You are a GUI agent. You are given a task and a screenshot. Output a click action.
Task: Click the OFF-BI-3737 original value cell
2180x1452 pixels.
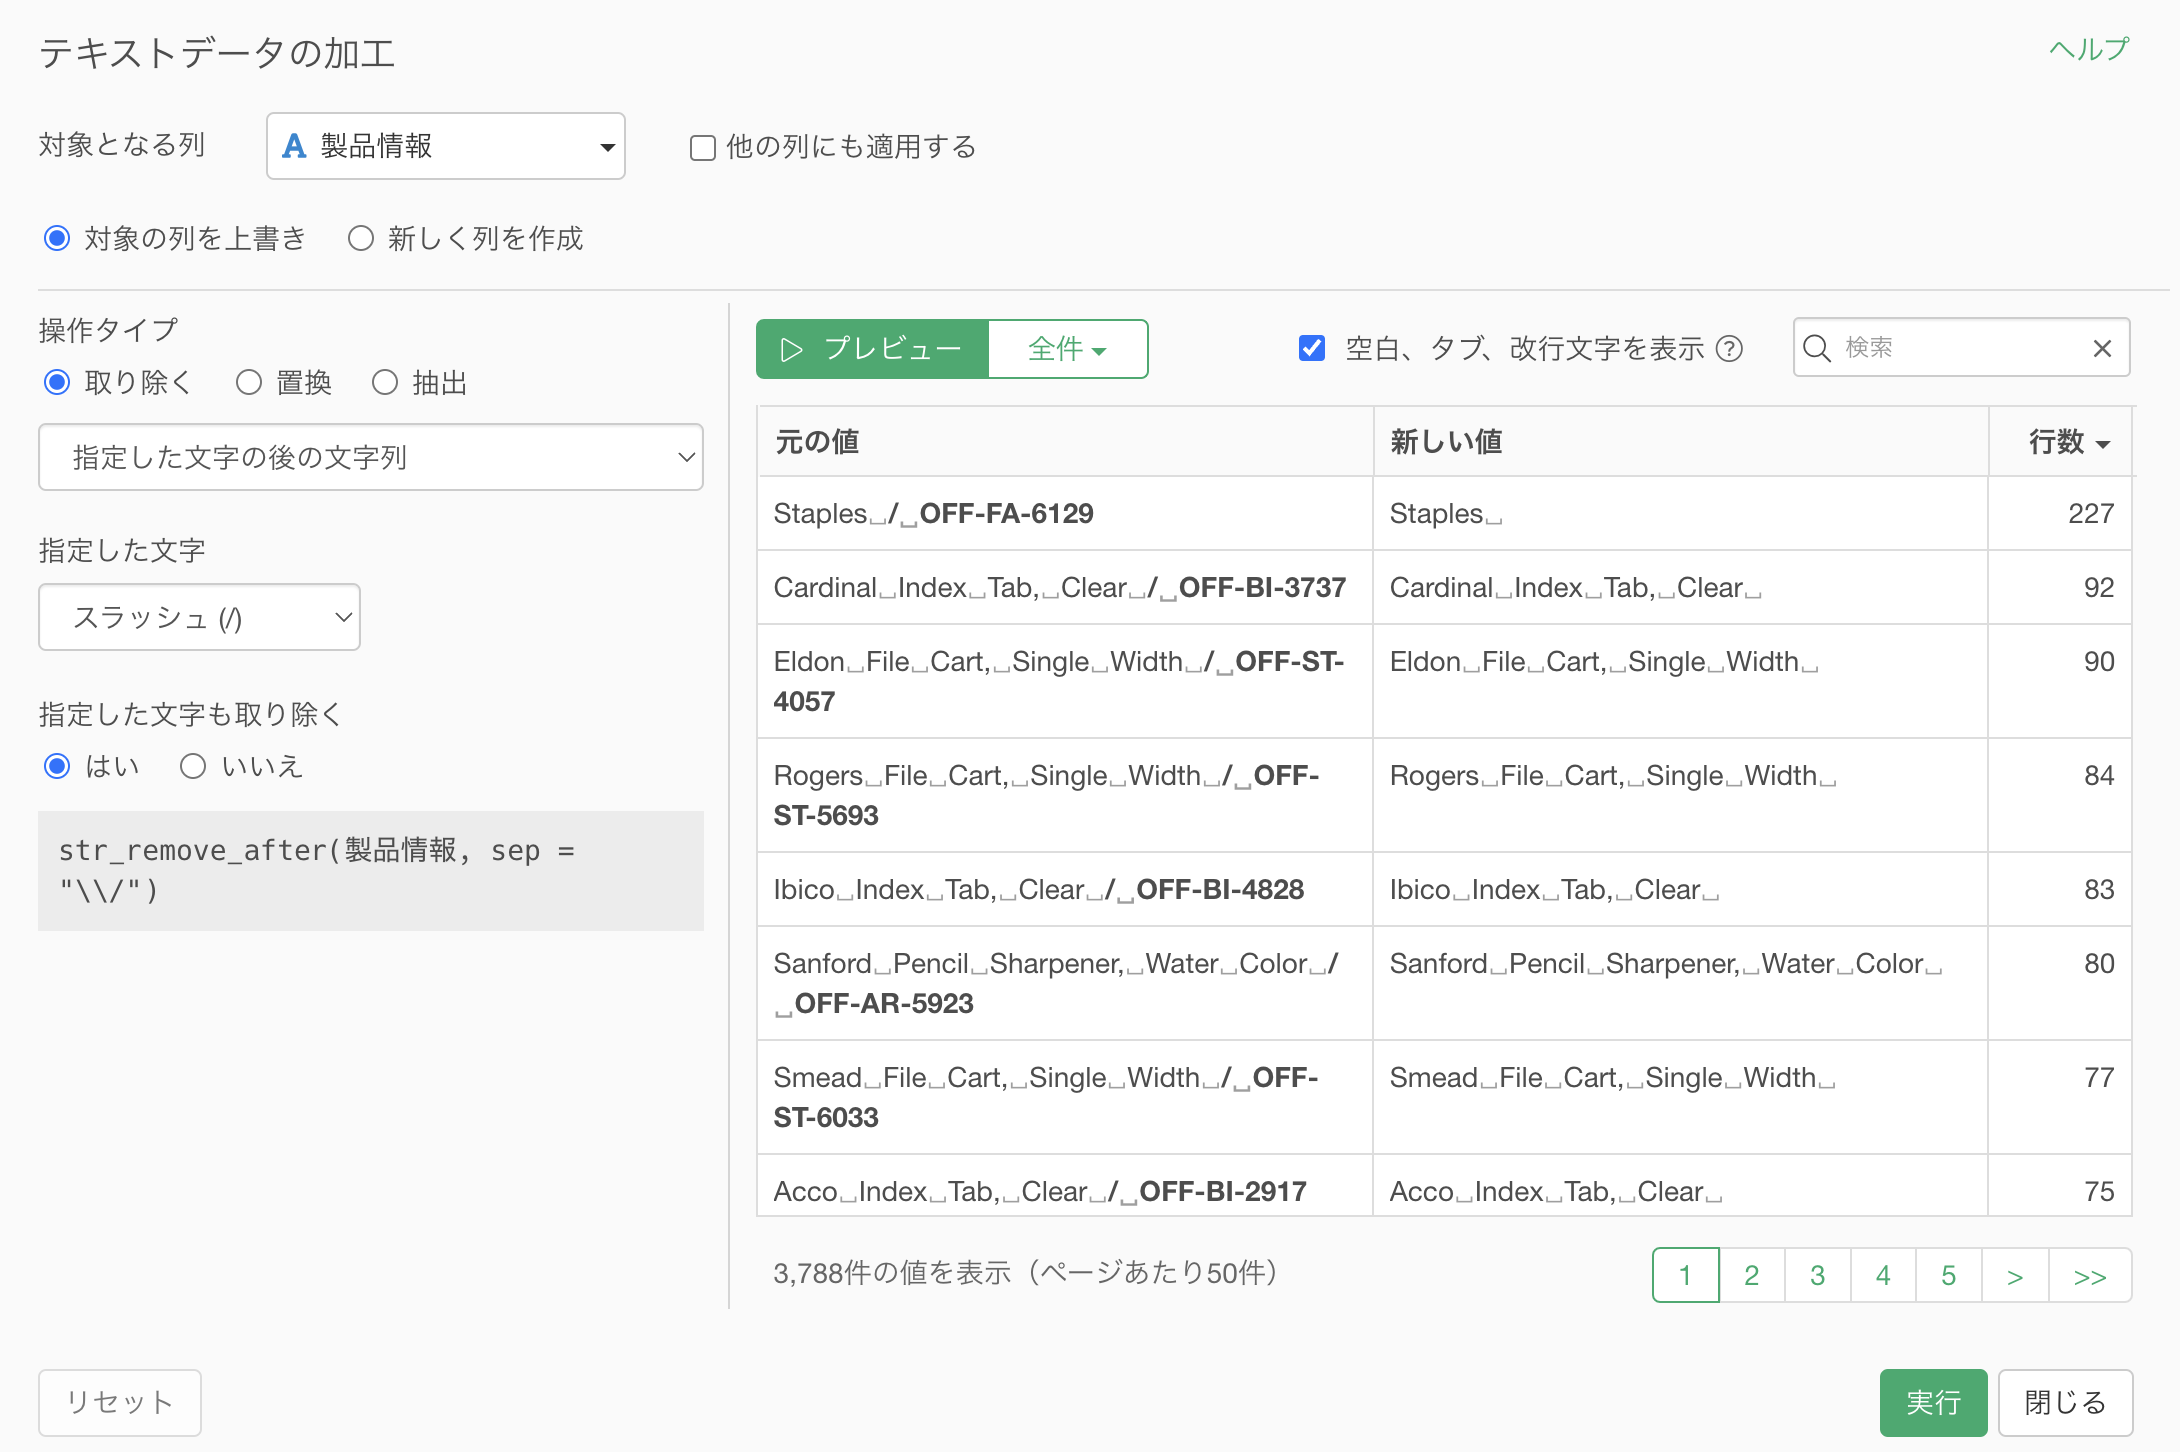click(x=1065, y=587)
